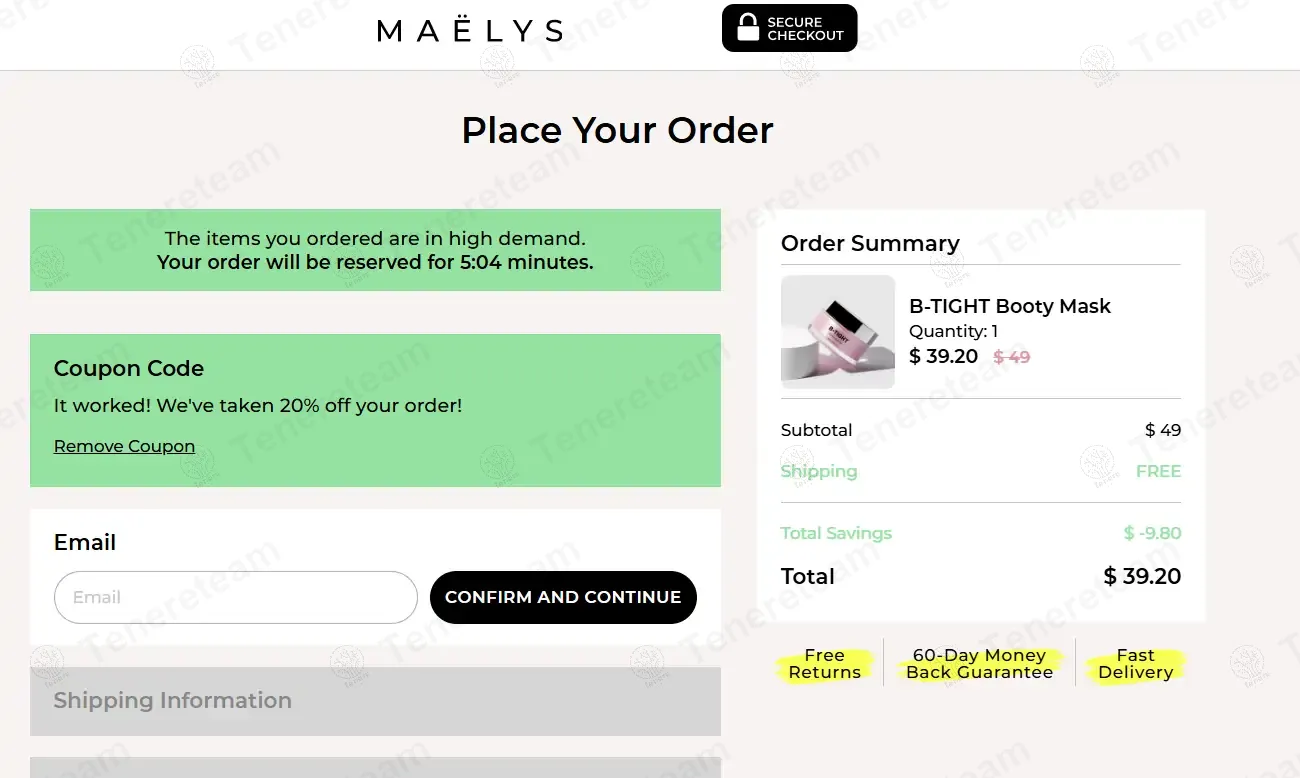Click the final Total amount $39.20

[x=1141, y=576]
